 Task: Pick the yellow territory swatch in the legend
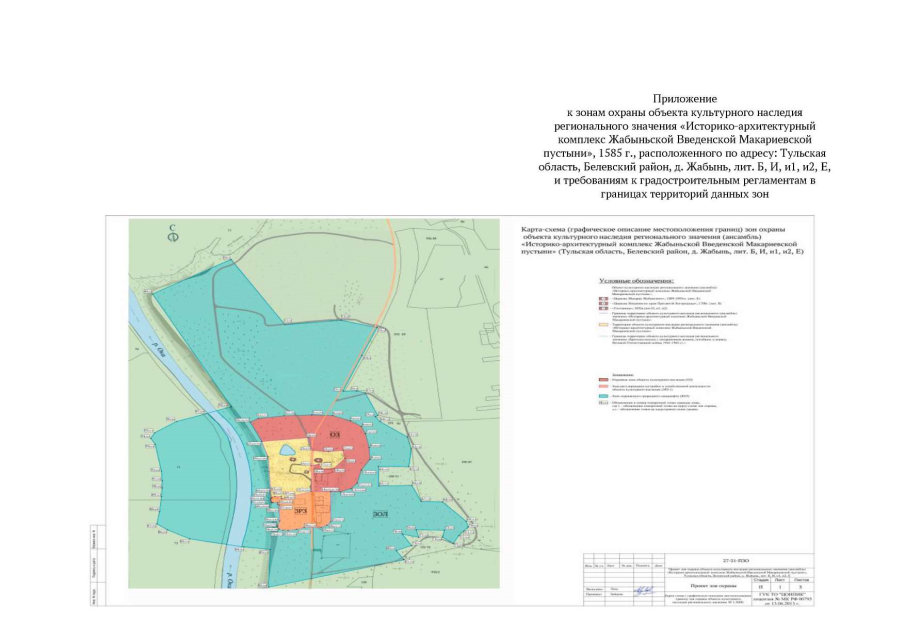pos(602,325)
